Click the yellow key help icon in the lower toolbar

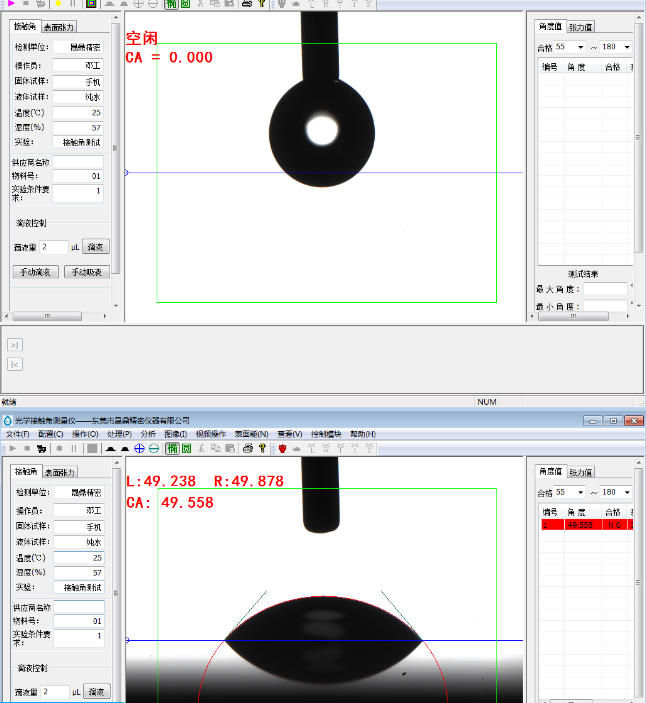coord(263,448)
